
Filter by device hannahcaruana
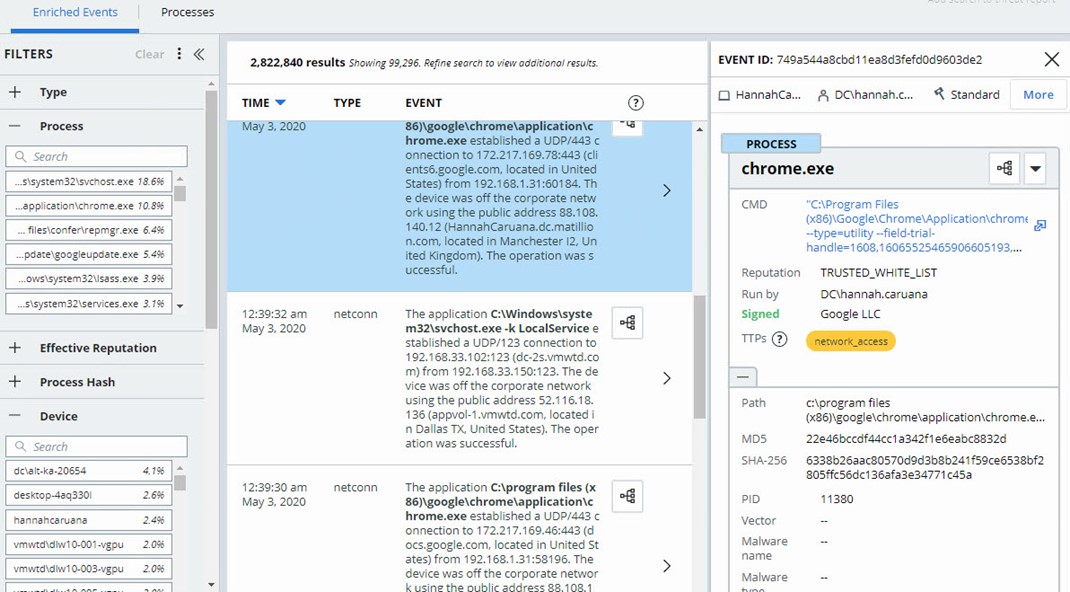point(89,520)
